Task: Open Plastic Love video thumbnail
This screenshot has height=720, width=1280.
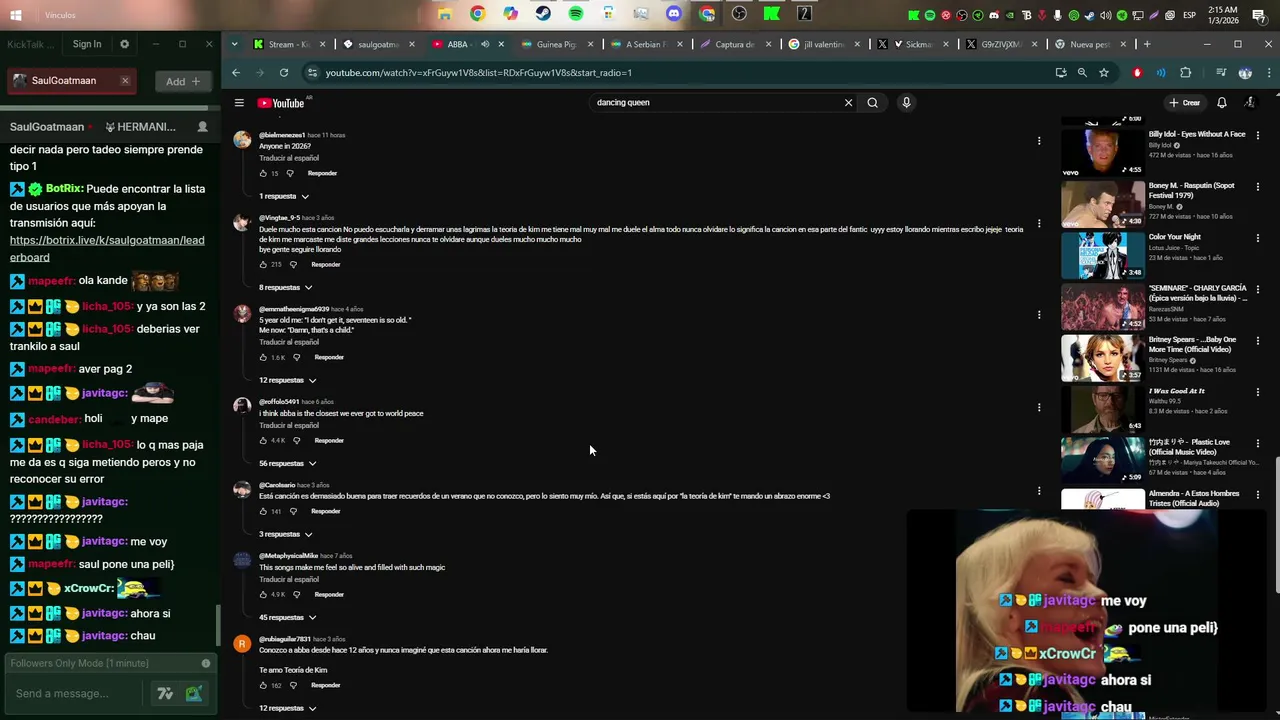Action: tap(1102, 460)
